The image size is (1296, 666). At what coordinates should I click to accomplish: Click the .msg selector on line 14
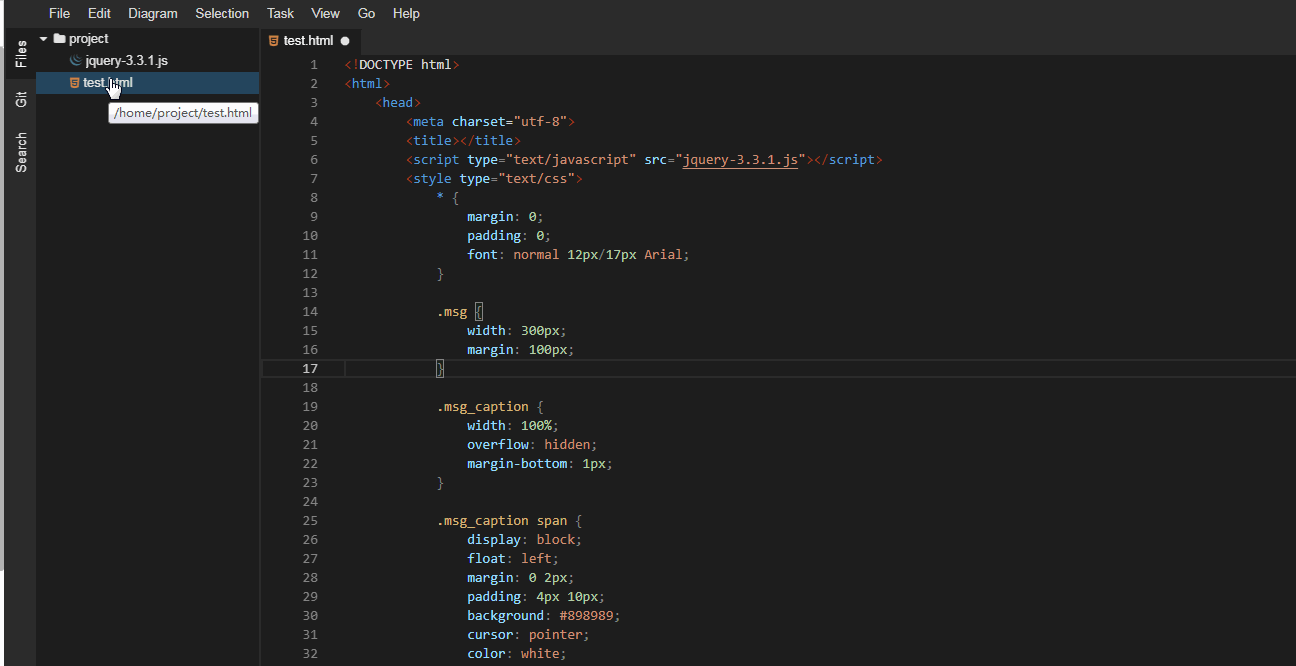click(x=452, y=312)
